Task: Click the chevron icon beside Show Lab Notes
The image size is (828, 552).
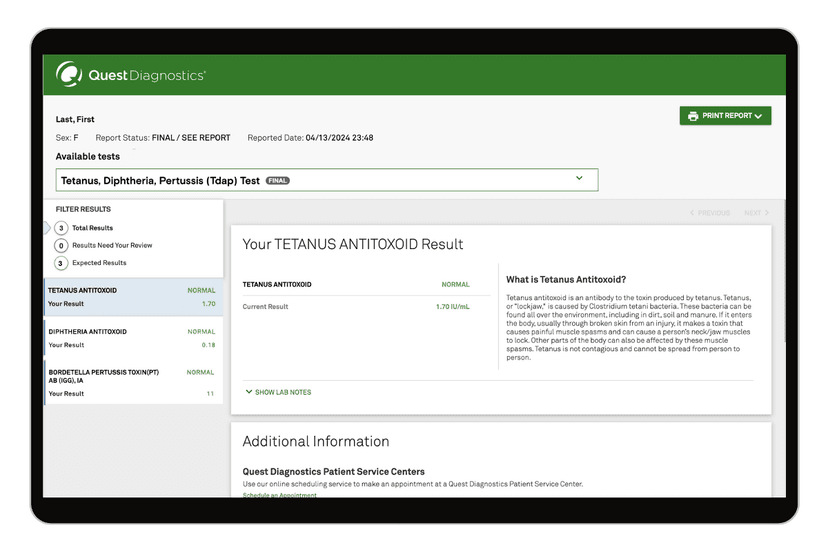Action: click(249, 392)
